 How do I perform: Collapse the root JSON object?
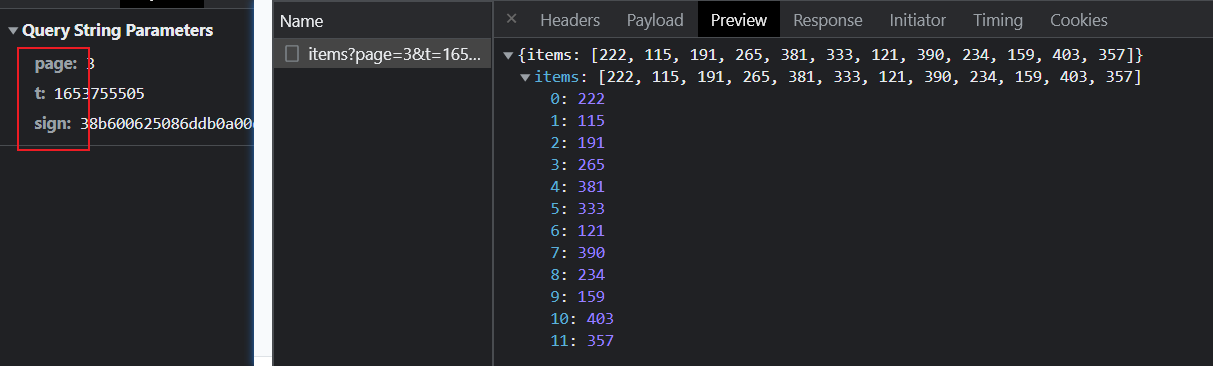(x=509, y=55)
